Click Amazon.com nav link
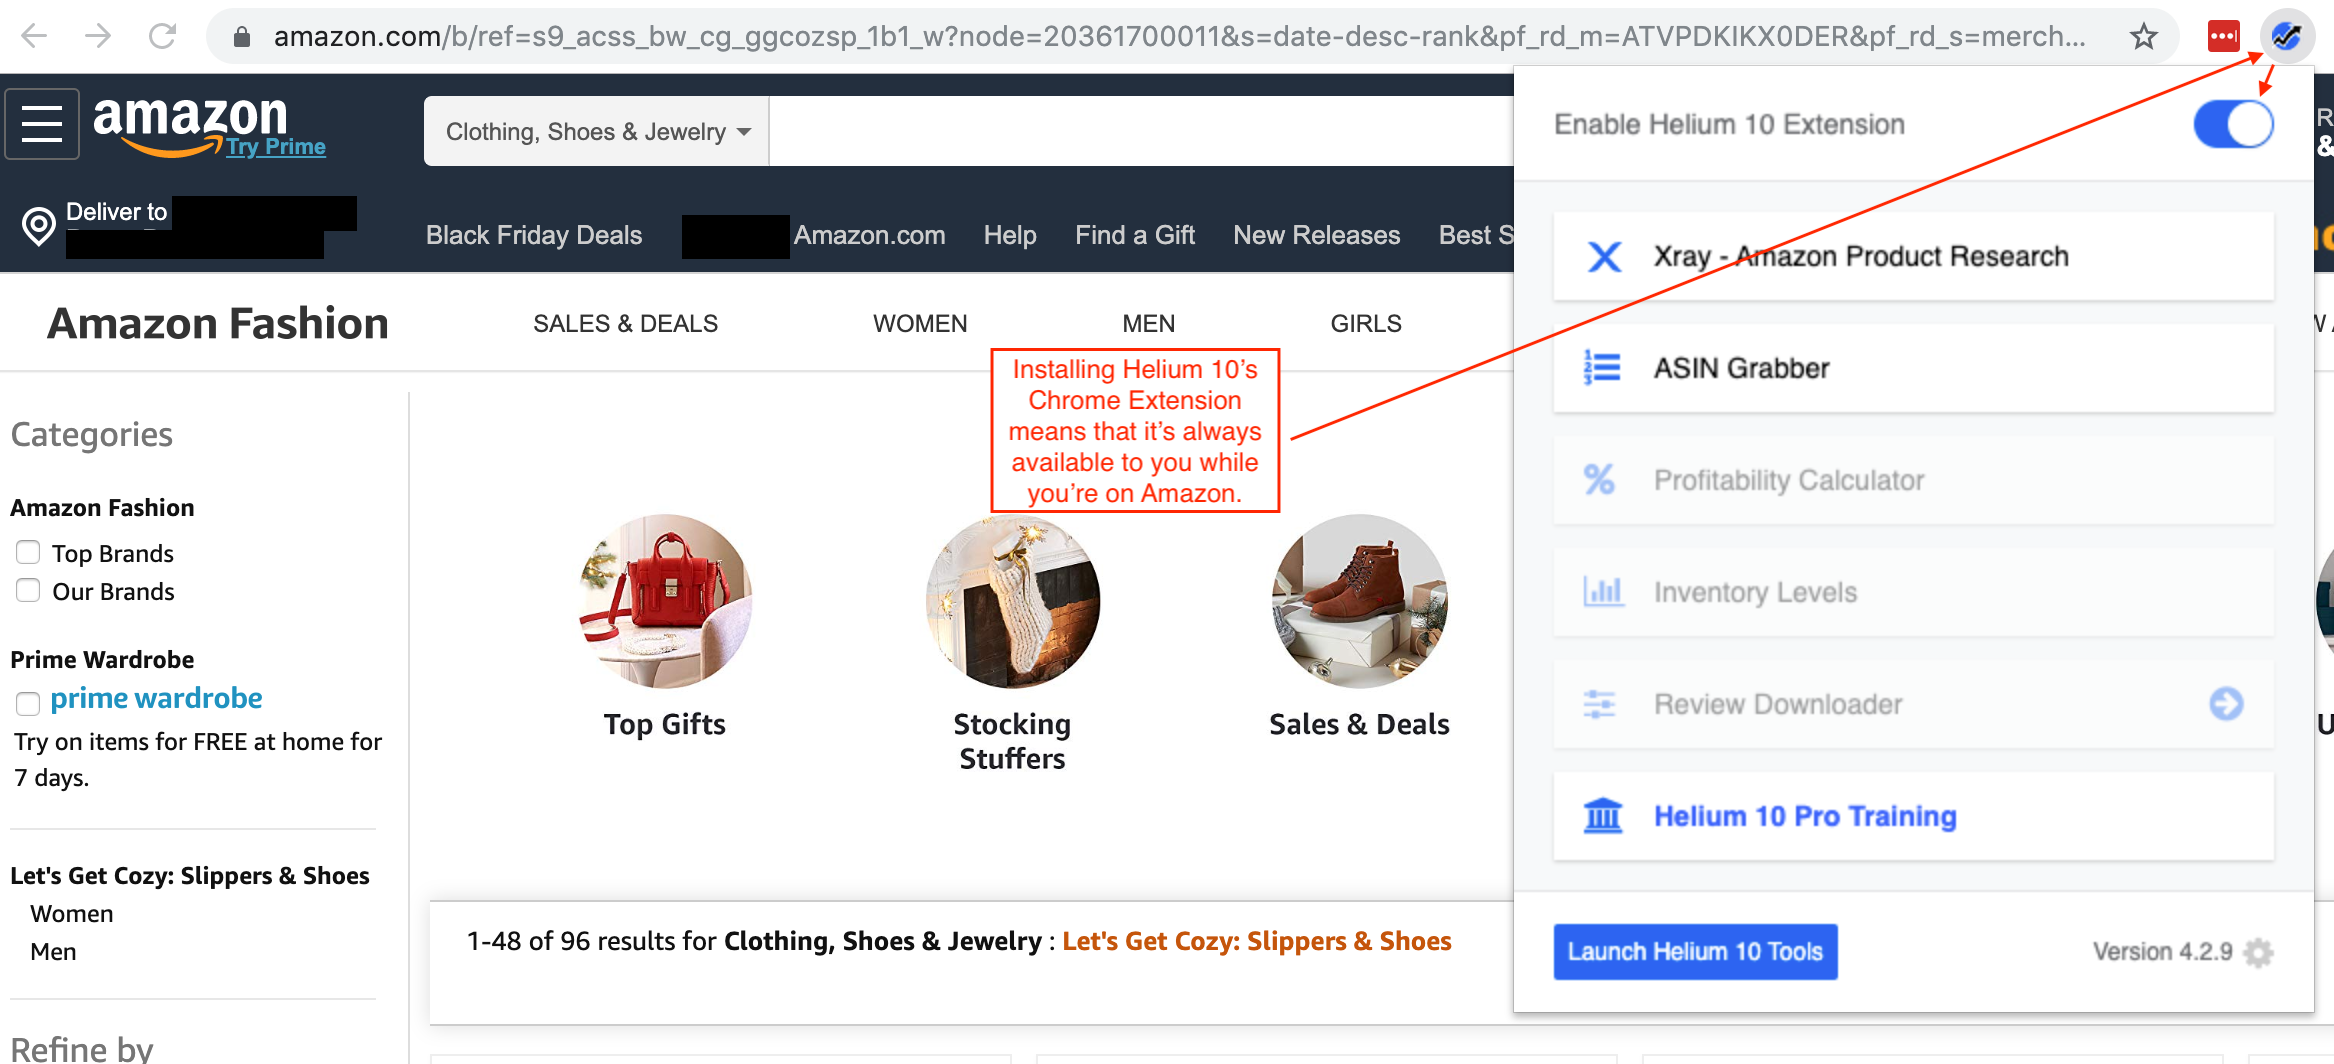2334x1064 pixels. [x=869, y=235]
